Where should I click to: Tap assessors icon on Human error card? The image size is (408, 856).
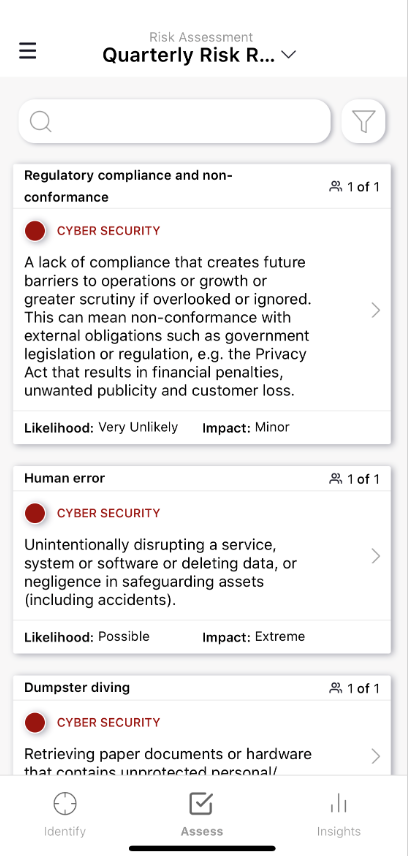pyautogui.click(x=335, y=479)
